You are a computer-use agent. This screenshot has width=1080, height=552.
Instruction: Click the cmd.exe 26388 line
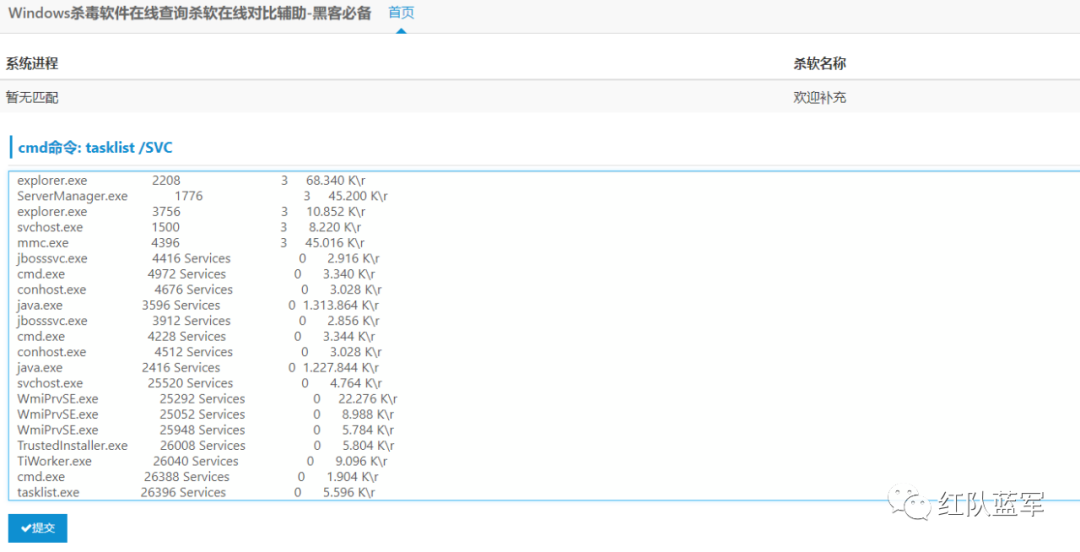(198, 477)
